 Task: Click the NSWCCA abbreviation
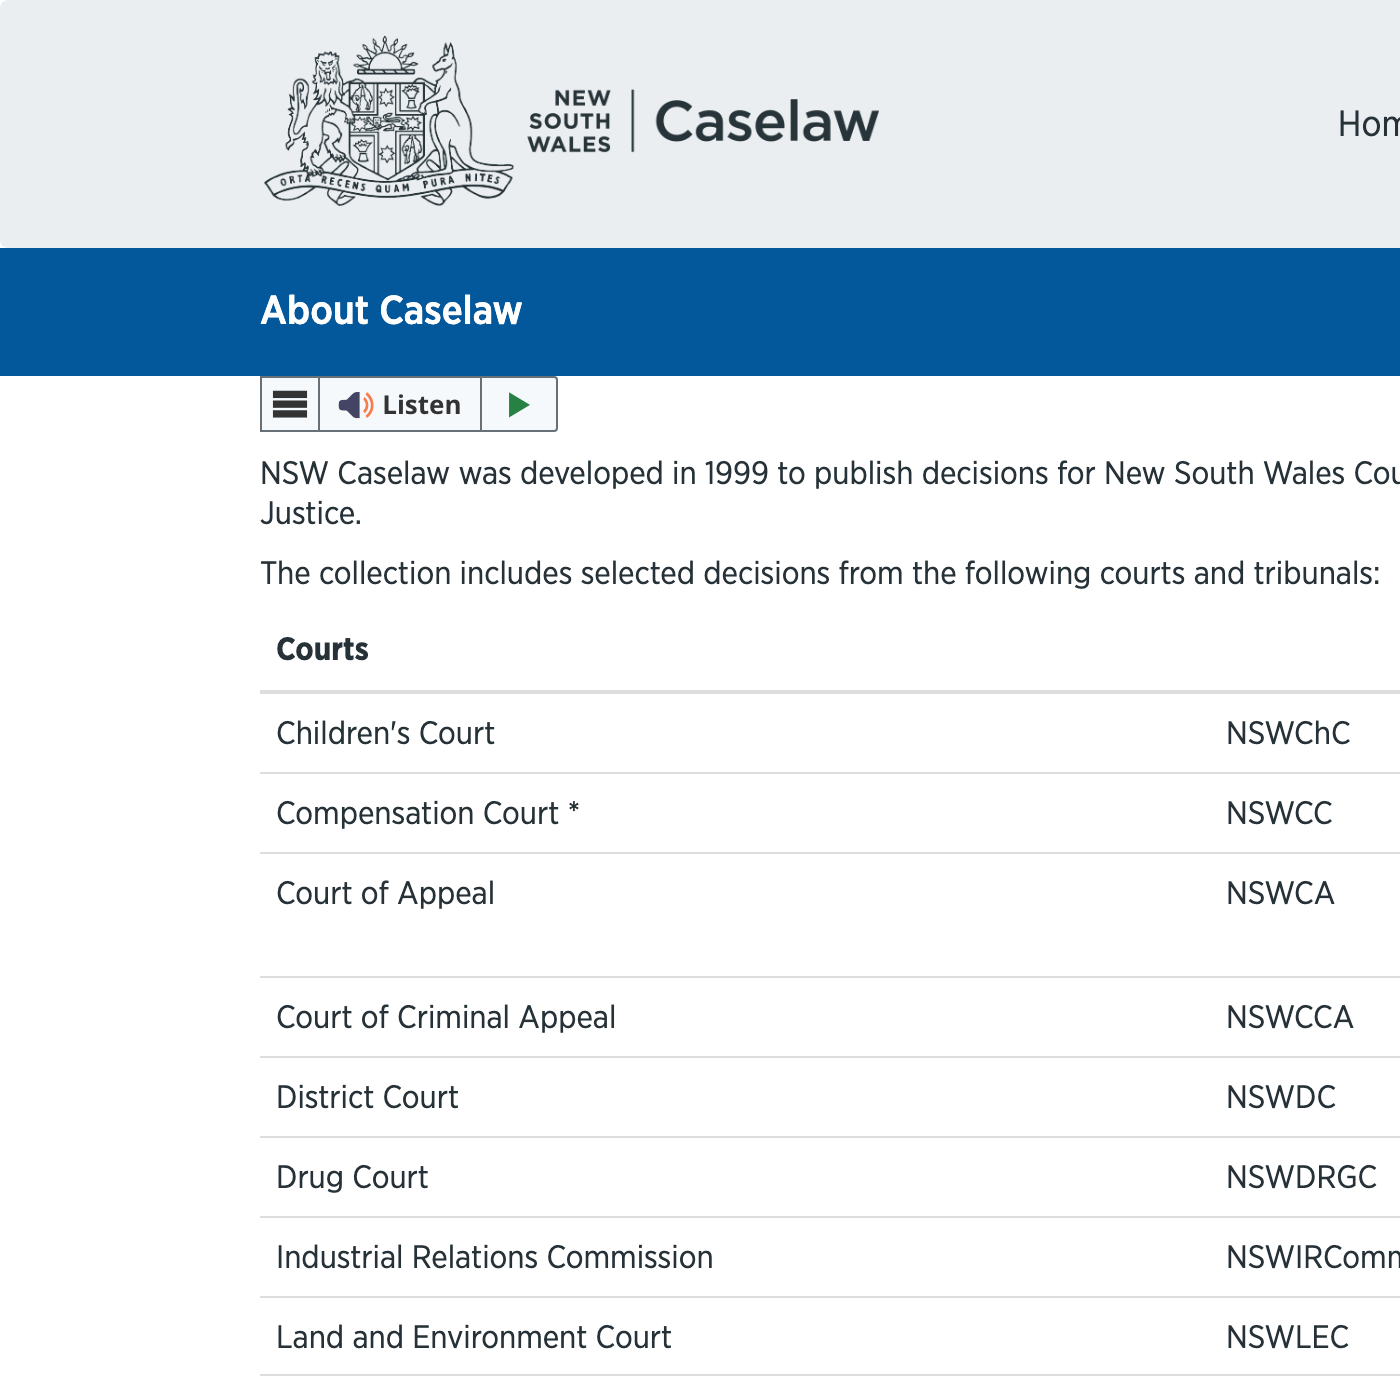[1290, 1017]
